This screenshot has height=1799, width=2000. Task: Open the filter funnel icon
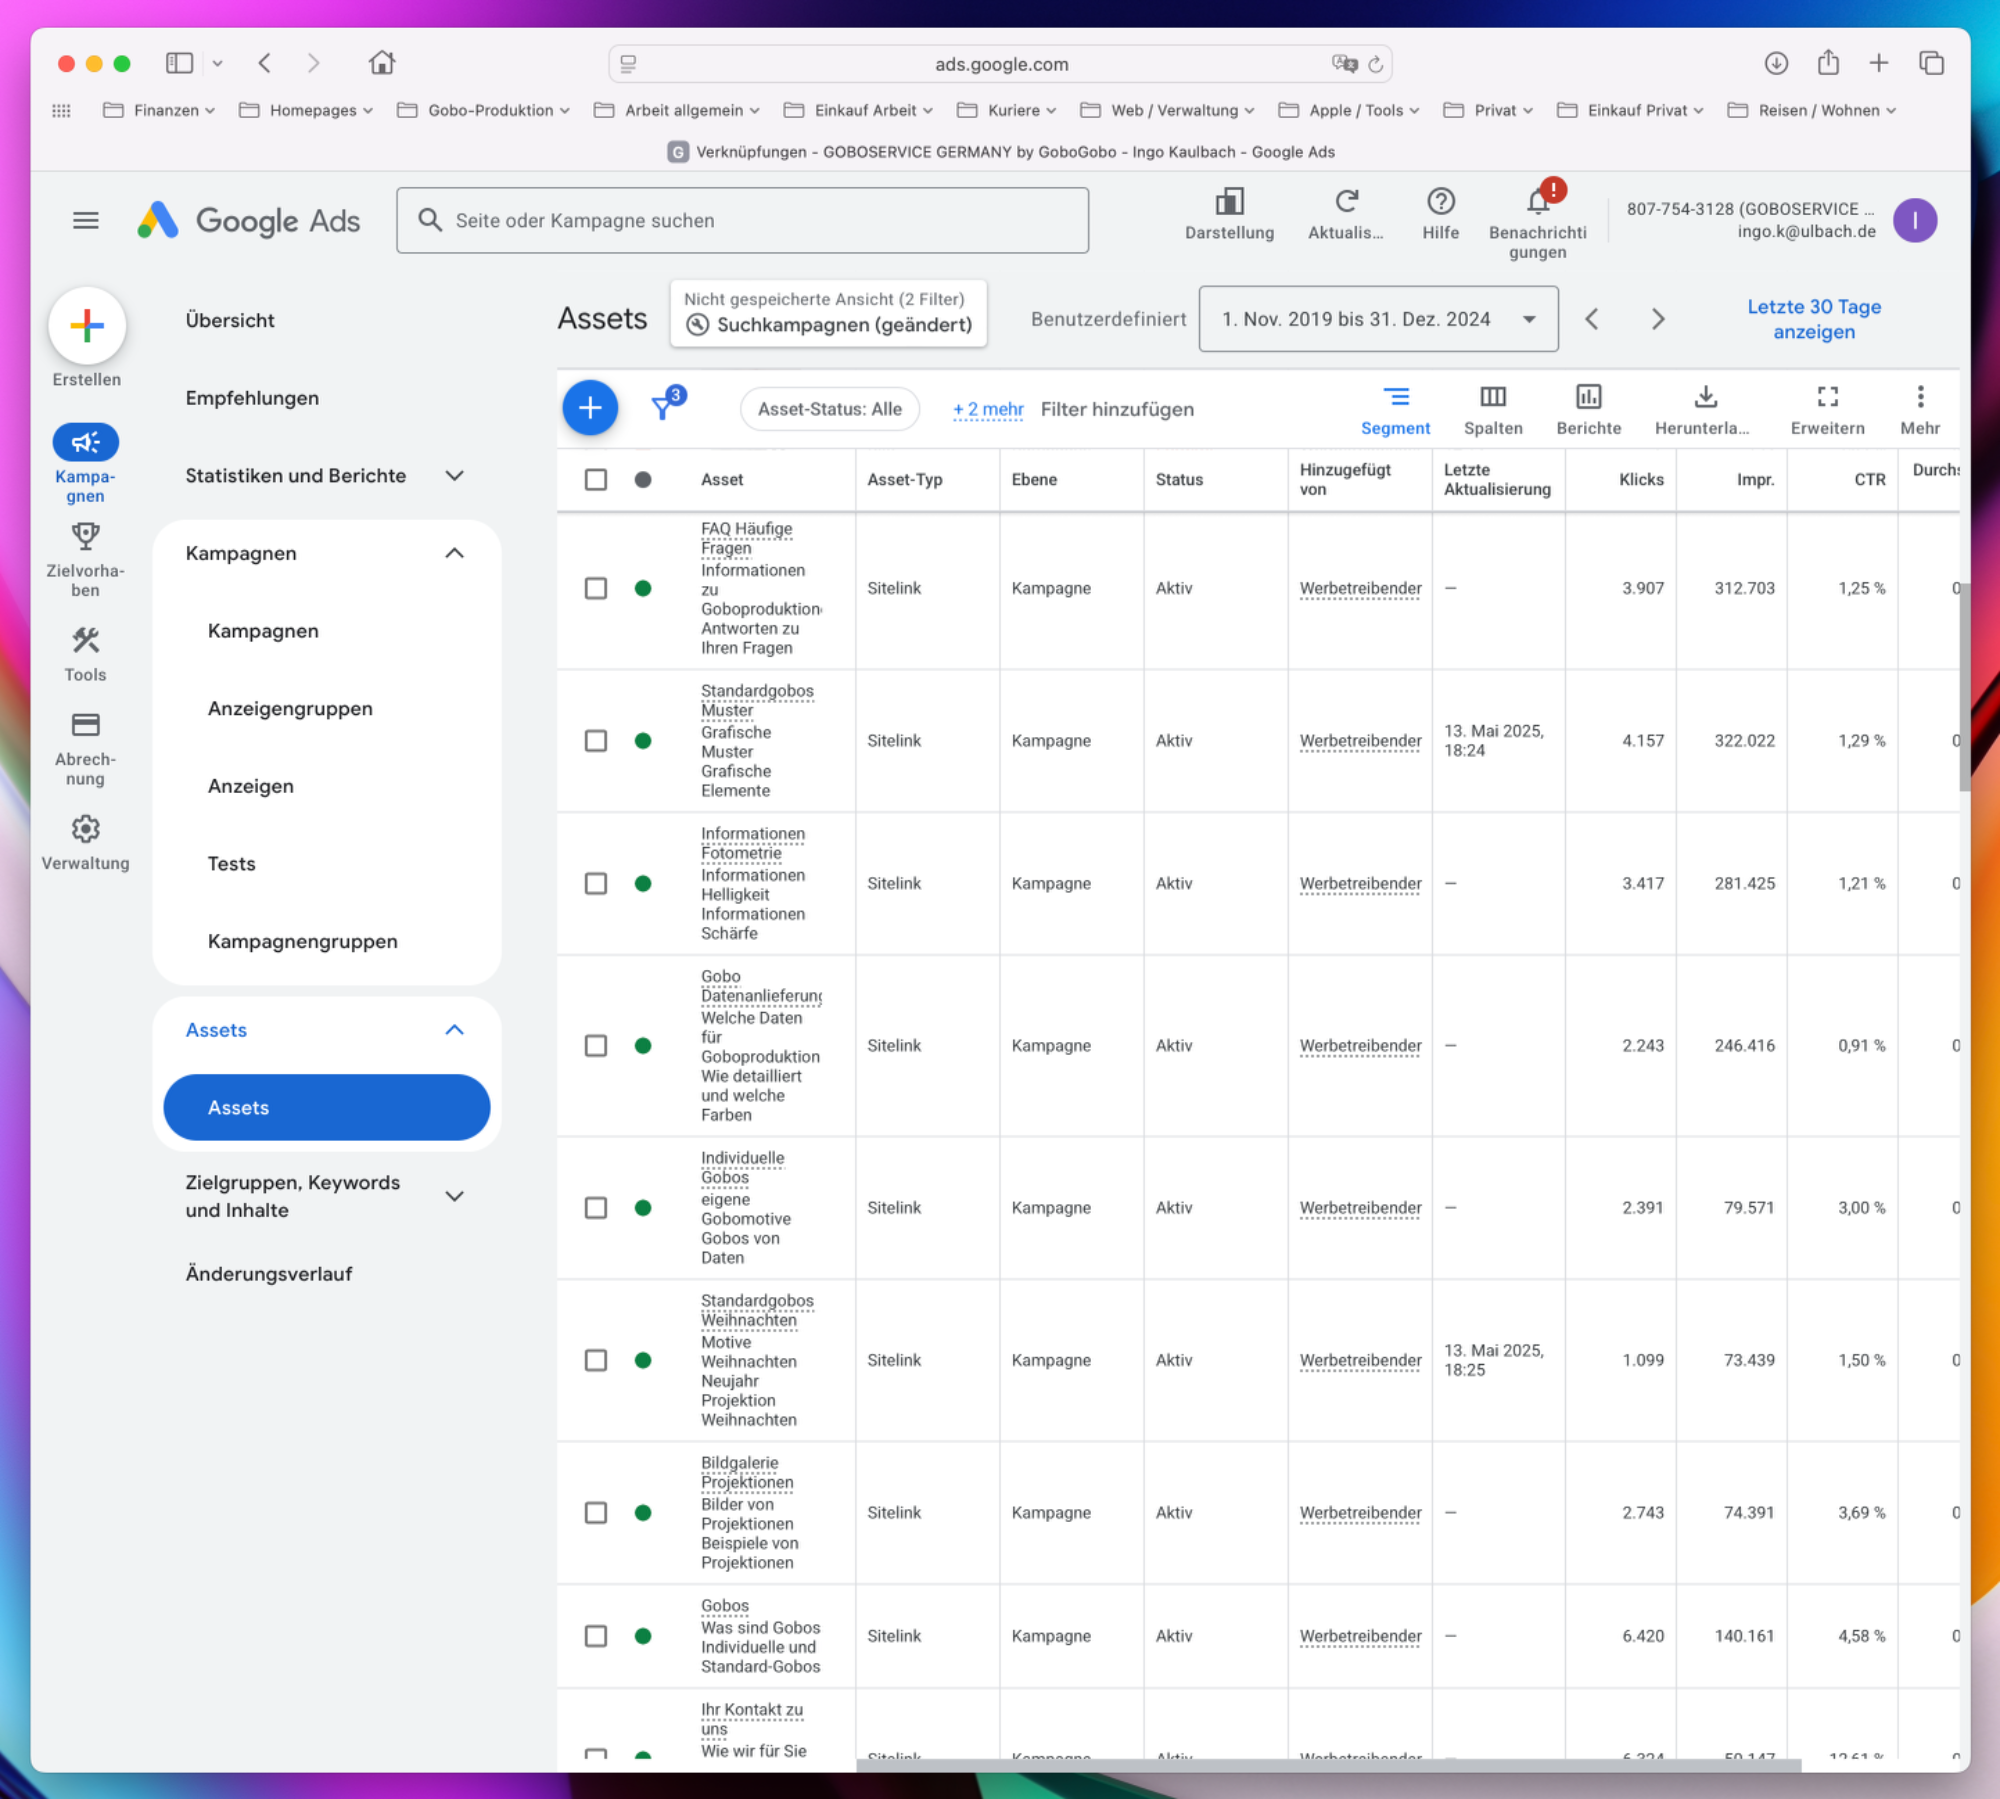pyautogui.click(x=663, y=407)
